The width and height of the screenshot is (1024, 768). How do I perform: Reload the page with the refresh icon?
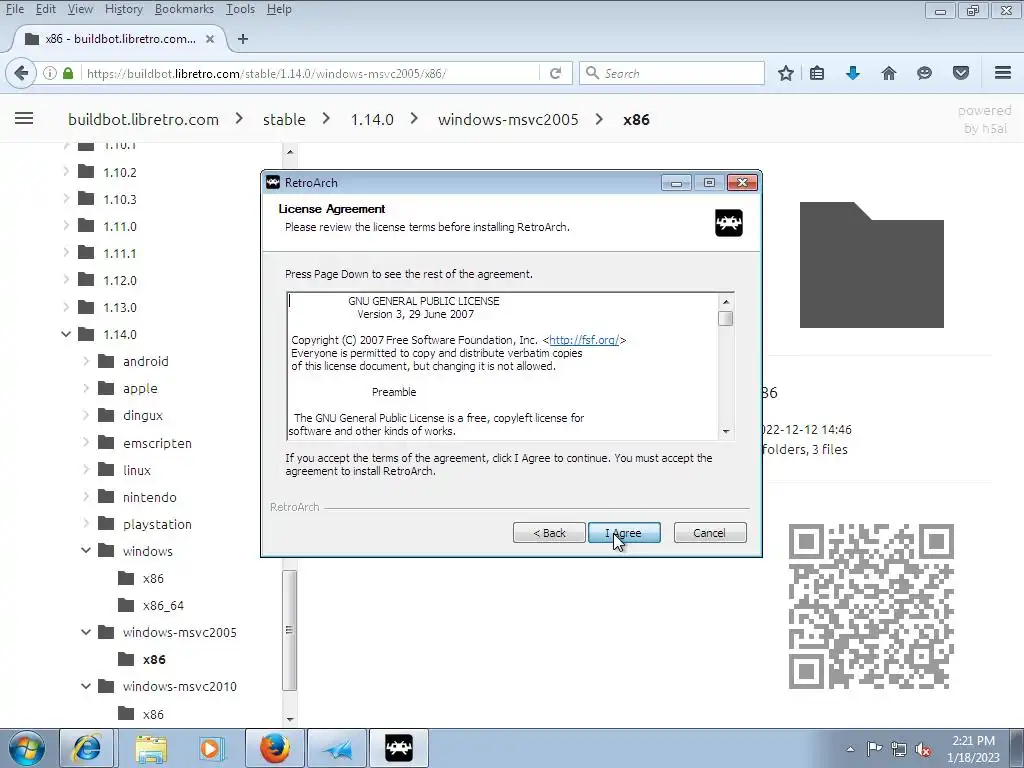(x=555, y=73)
